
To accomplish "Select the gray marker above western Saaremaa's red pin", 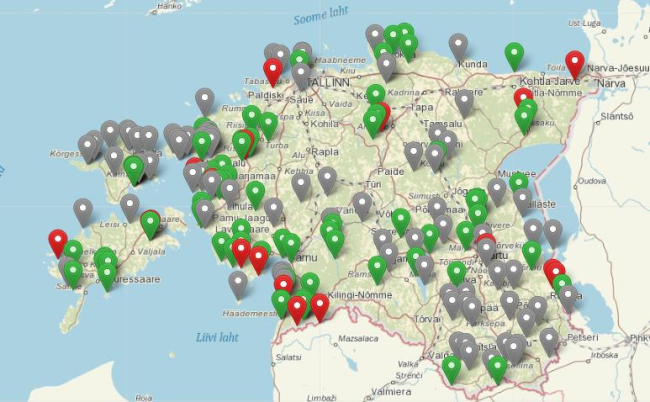I will click(x=83, y=210).
